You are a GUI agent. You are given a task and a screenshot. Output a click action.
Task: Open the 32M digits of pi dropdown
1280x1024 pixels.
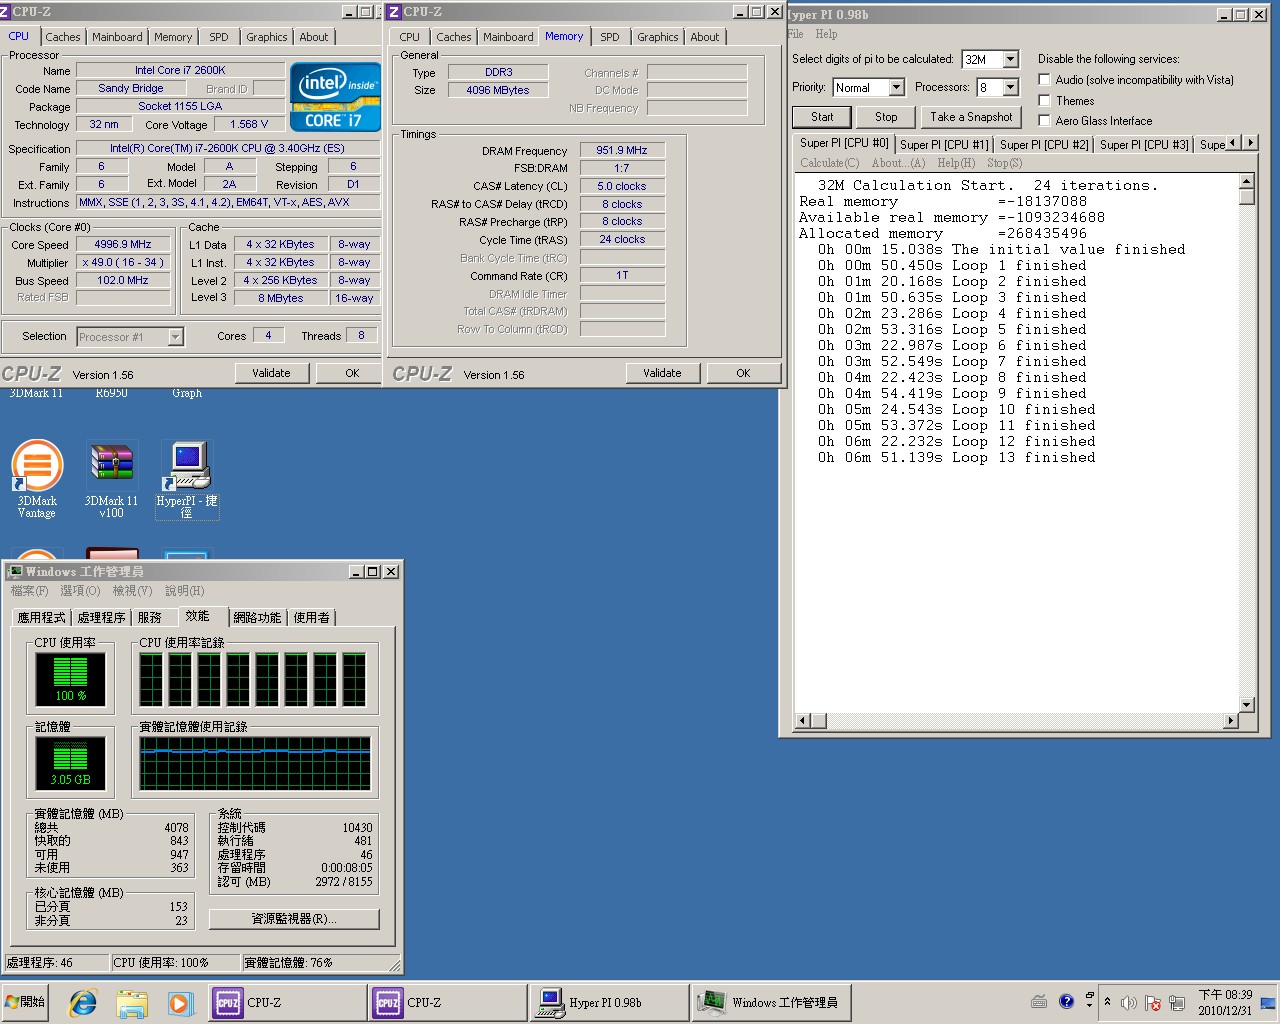click(1010, 59)
